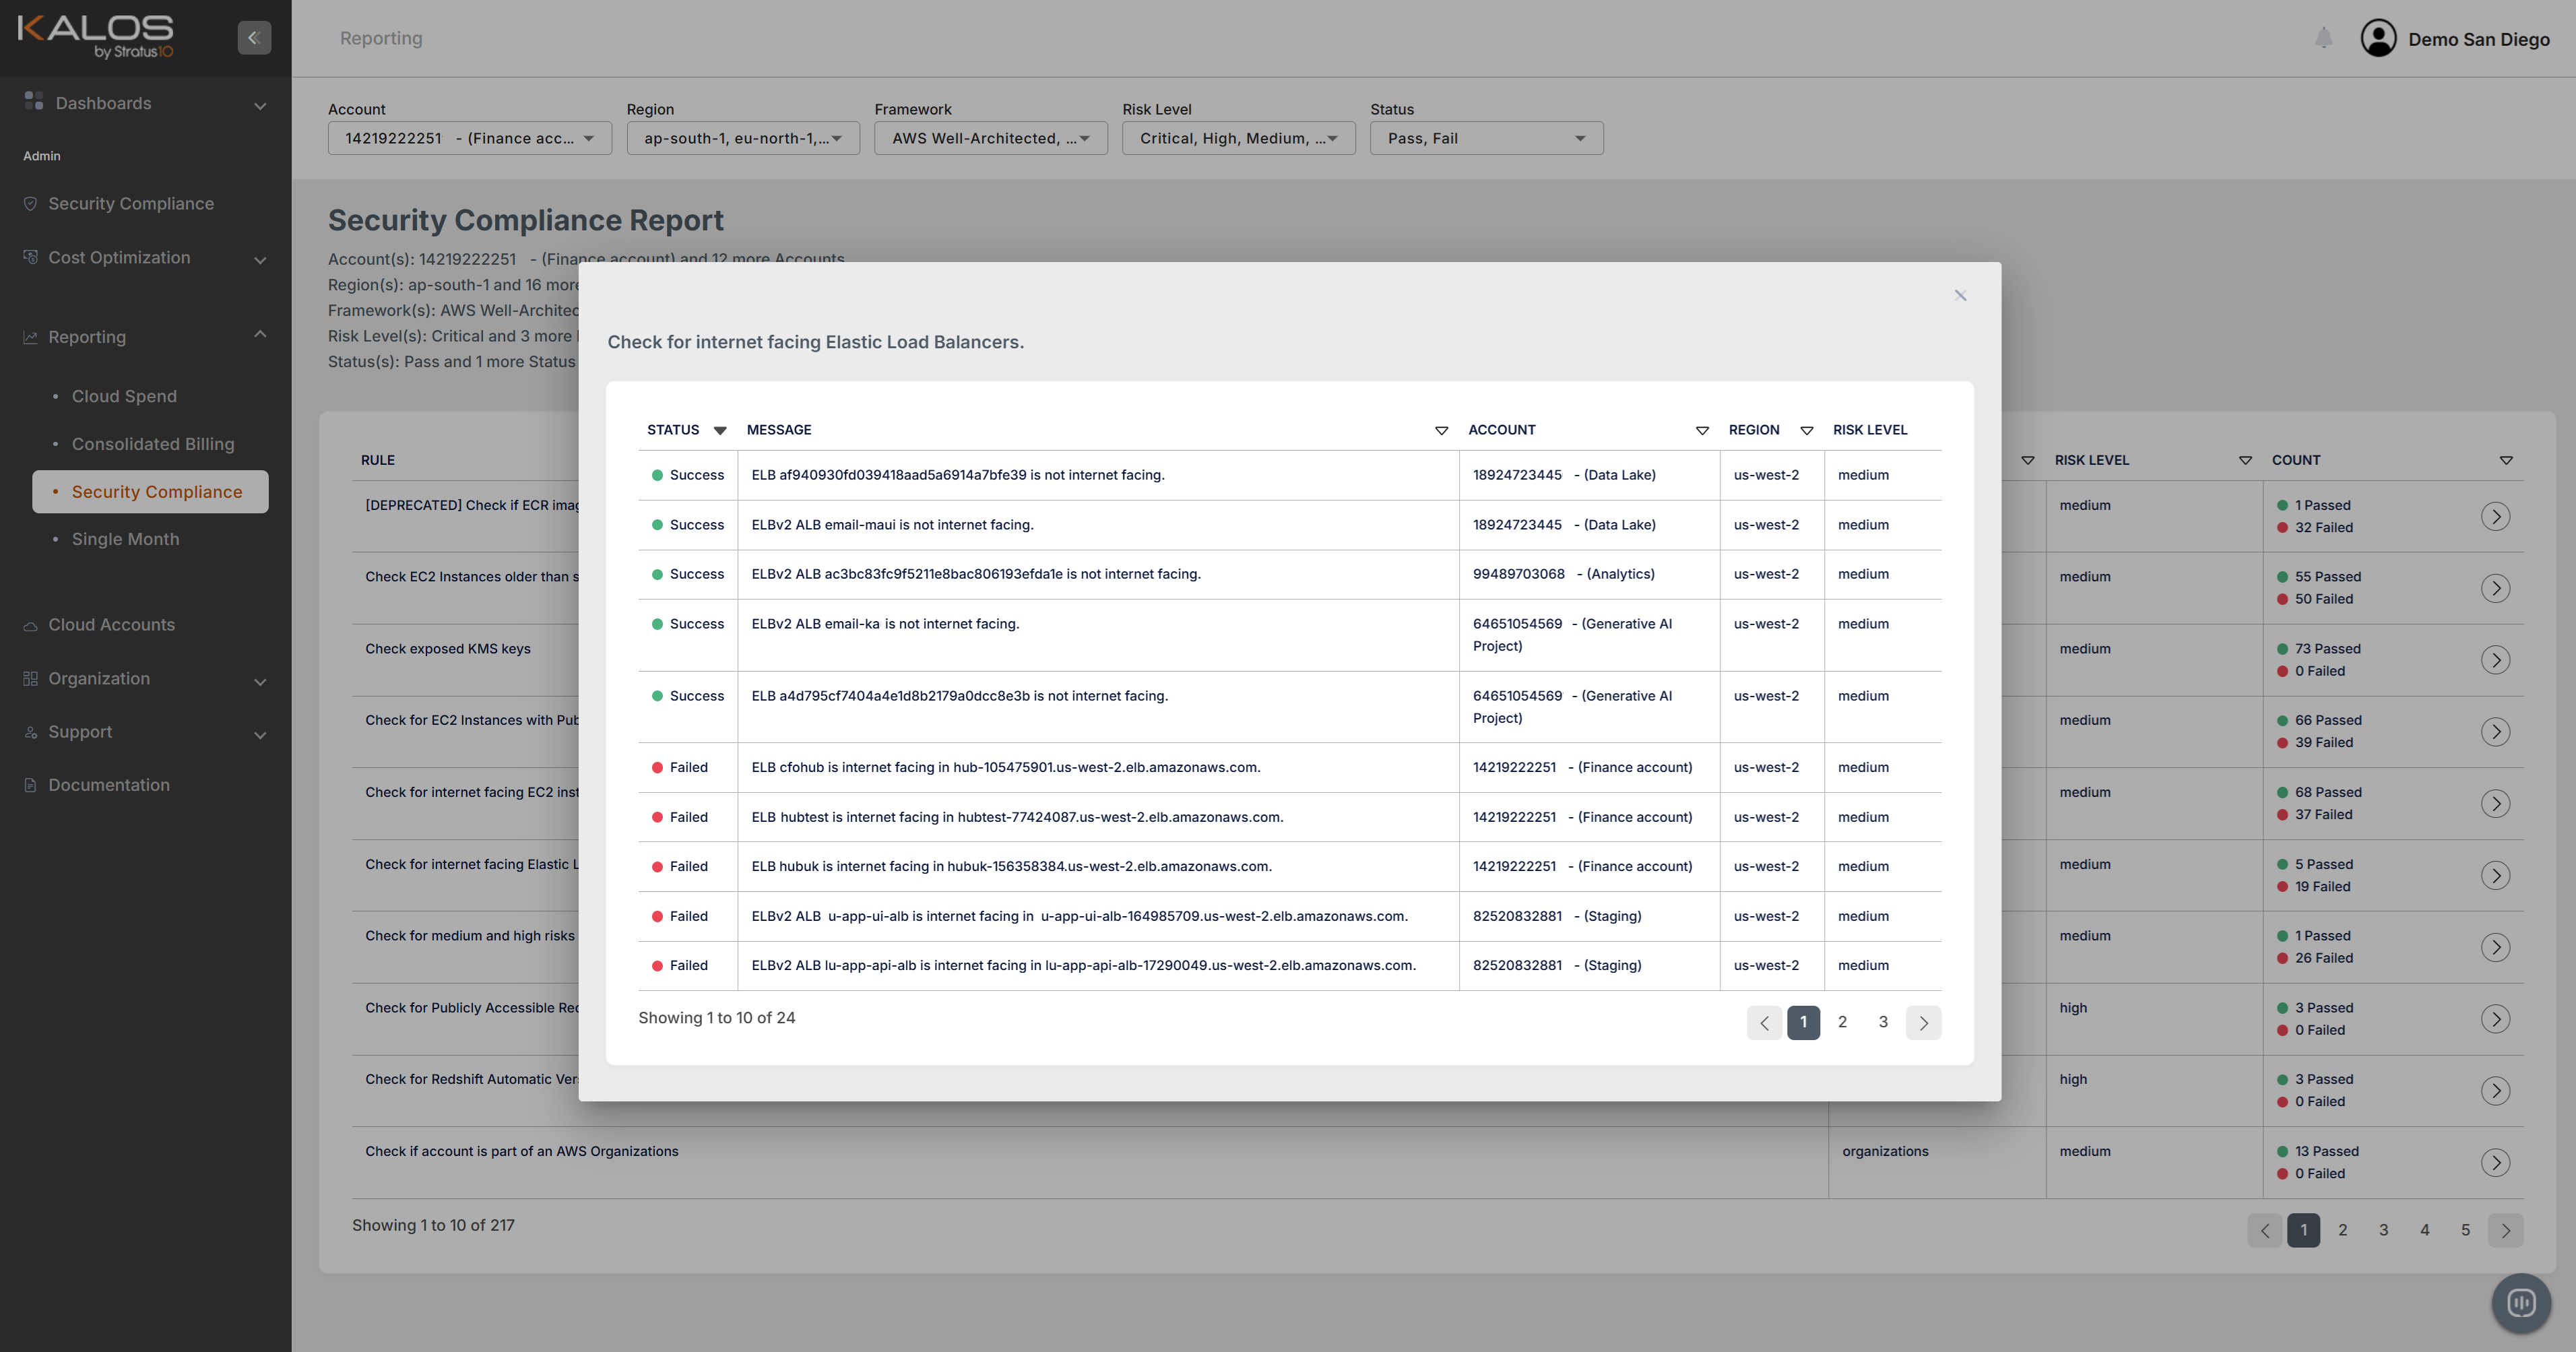Open details arrow for 13 Passed row
The image size is (2576, 1352).
coord(2495,1162)
